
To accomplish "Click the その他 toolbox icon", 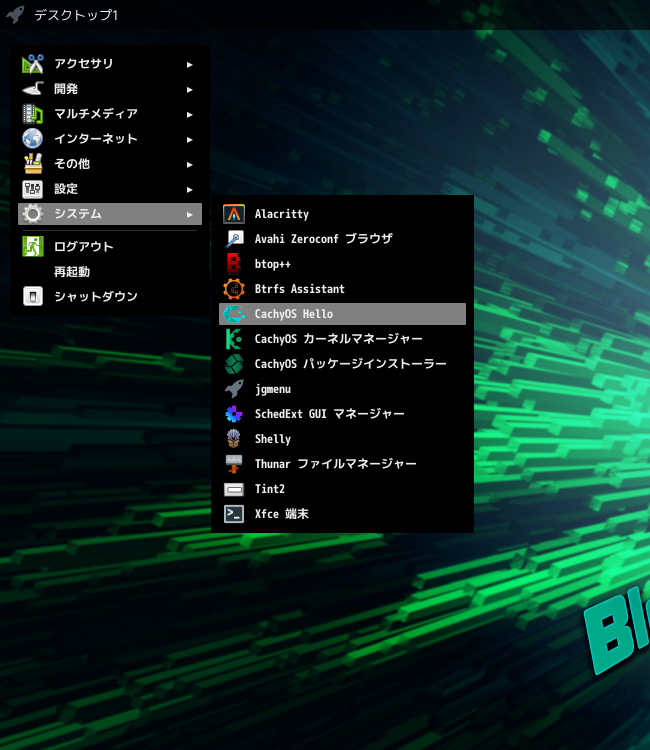I will (33, 164).
